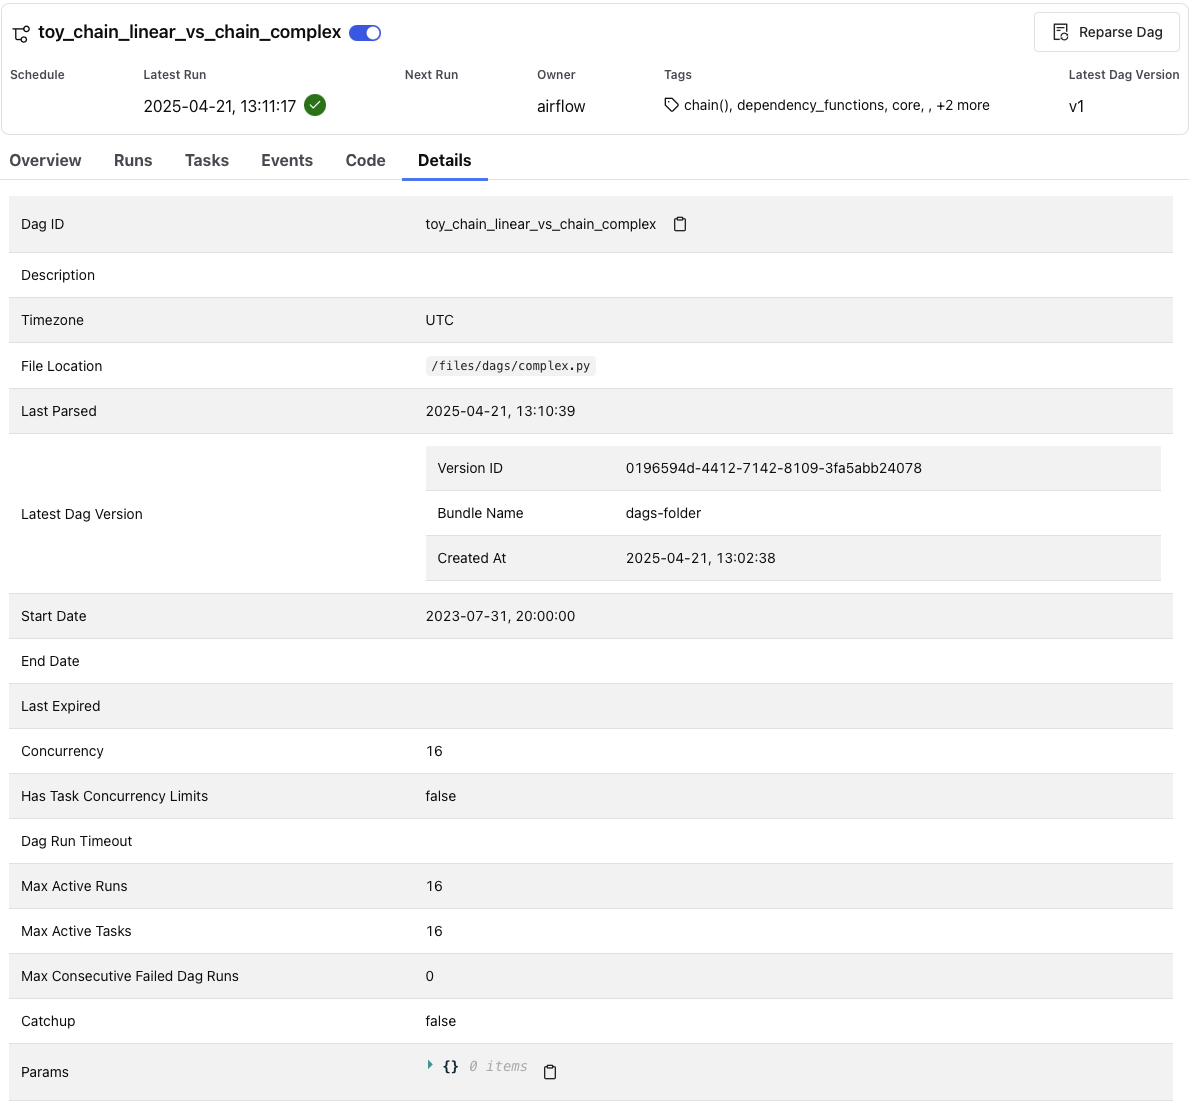Click the Reparse Dag button
The image size is (1201, 1113).
[x=1106, y=32]
